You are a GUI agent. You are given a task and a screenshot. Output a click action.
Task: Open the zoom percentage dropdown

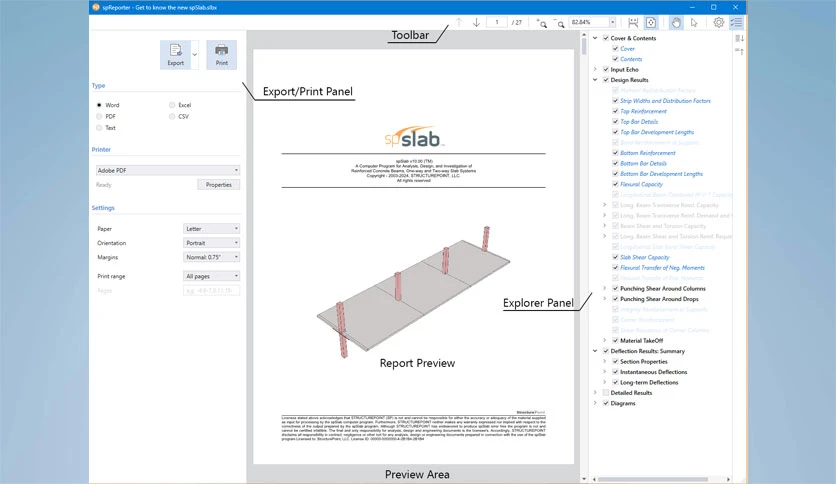(612, 22)
